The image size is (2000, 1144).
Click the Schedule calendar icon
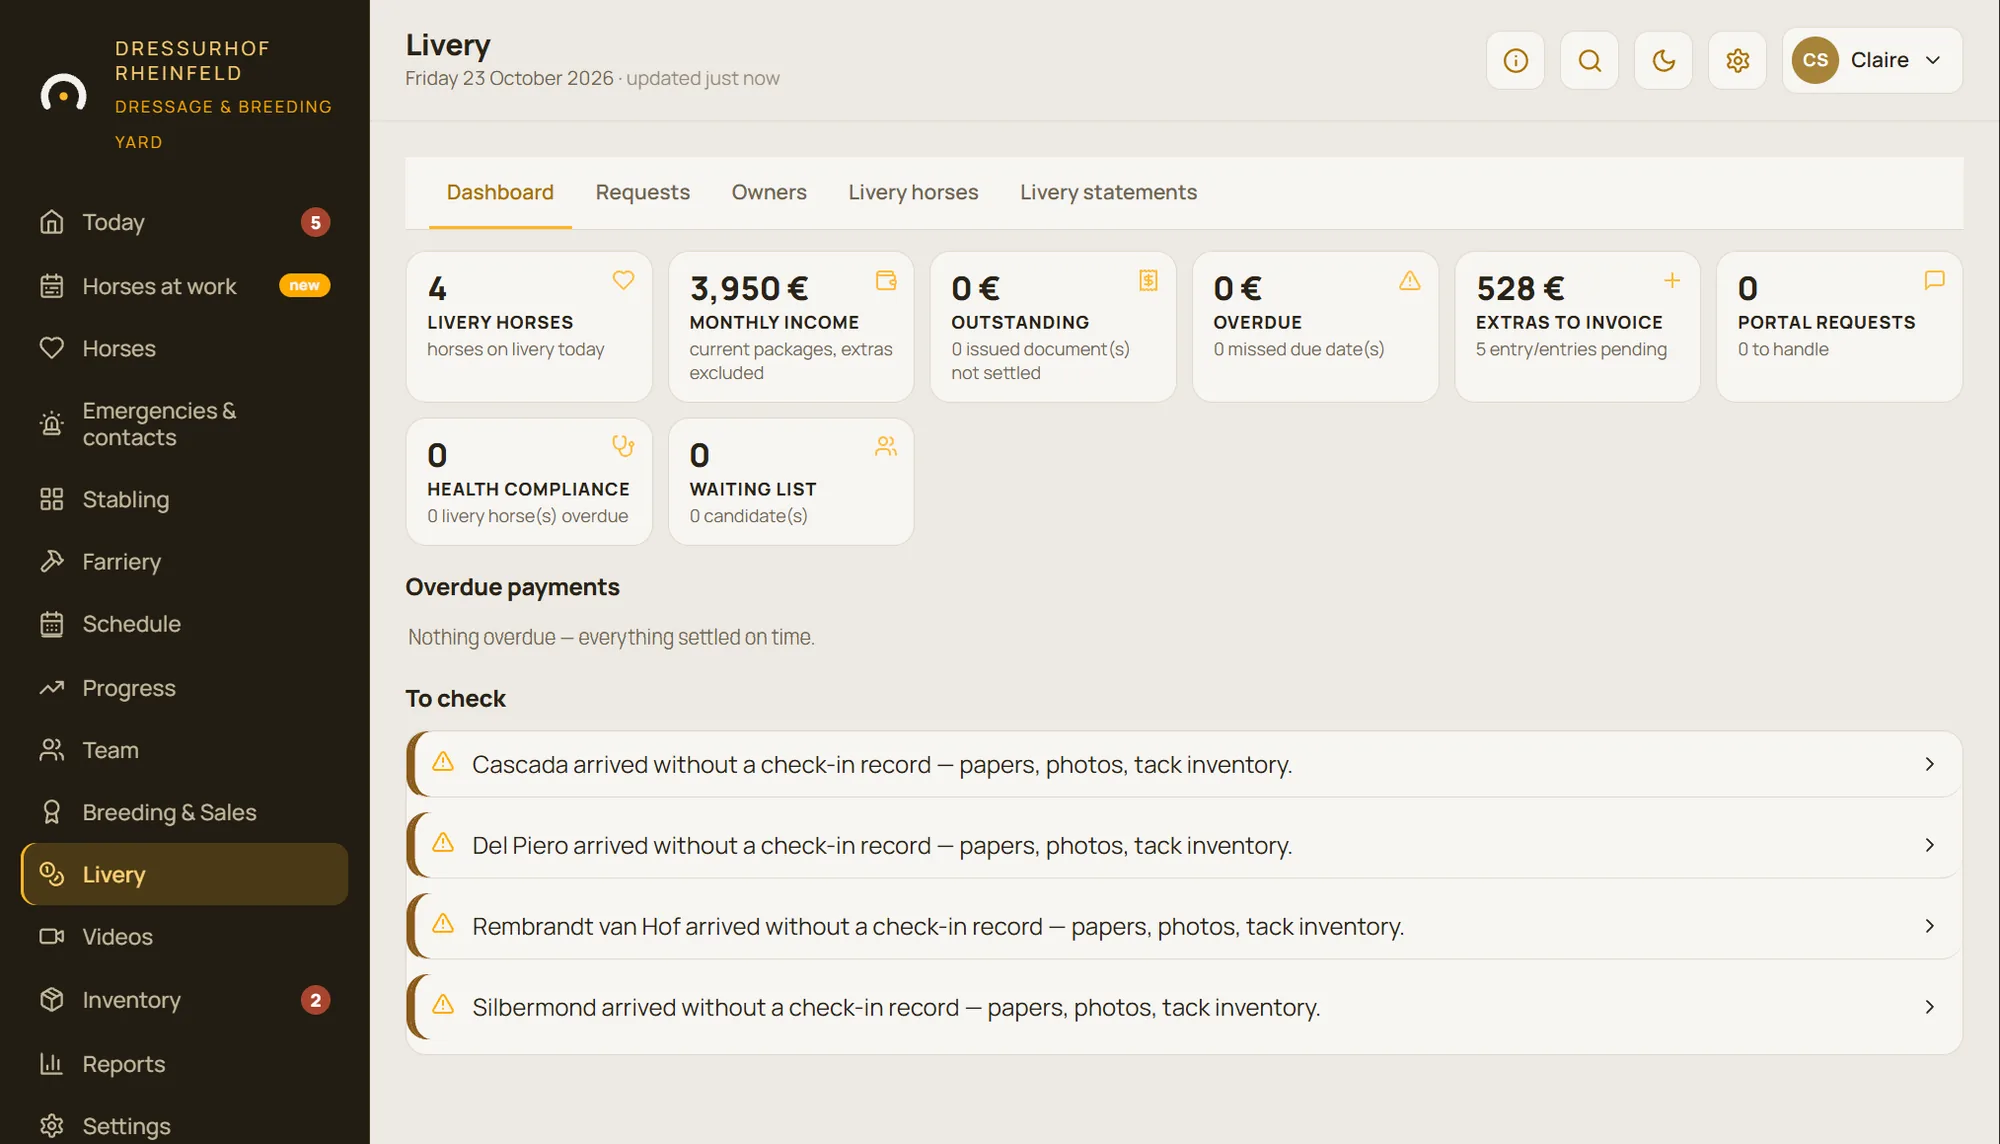[52, 624]
